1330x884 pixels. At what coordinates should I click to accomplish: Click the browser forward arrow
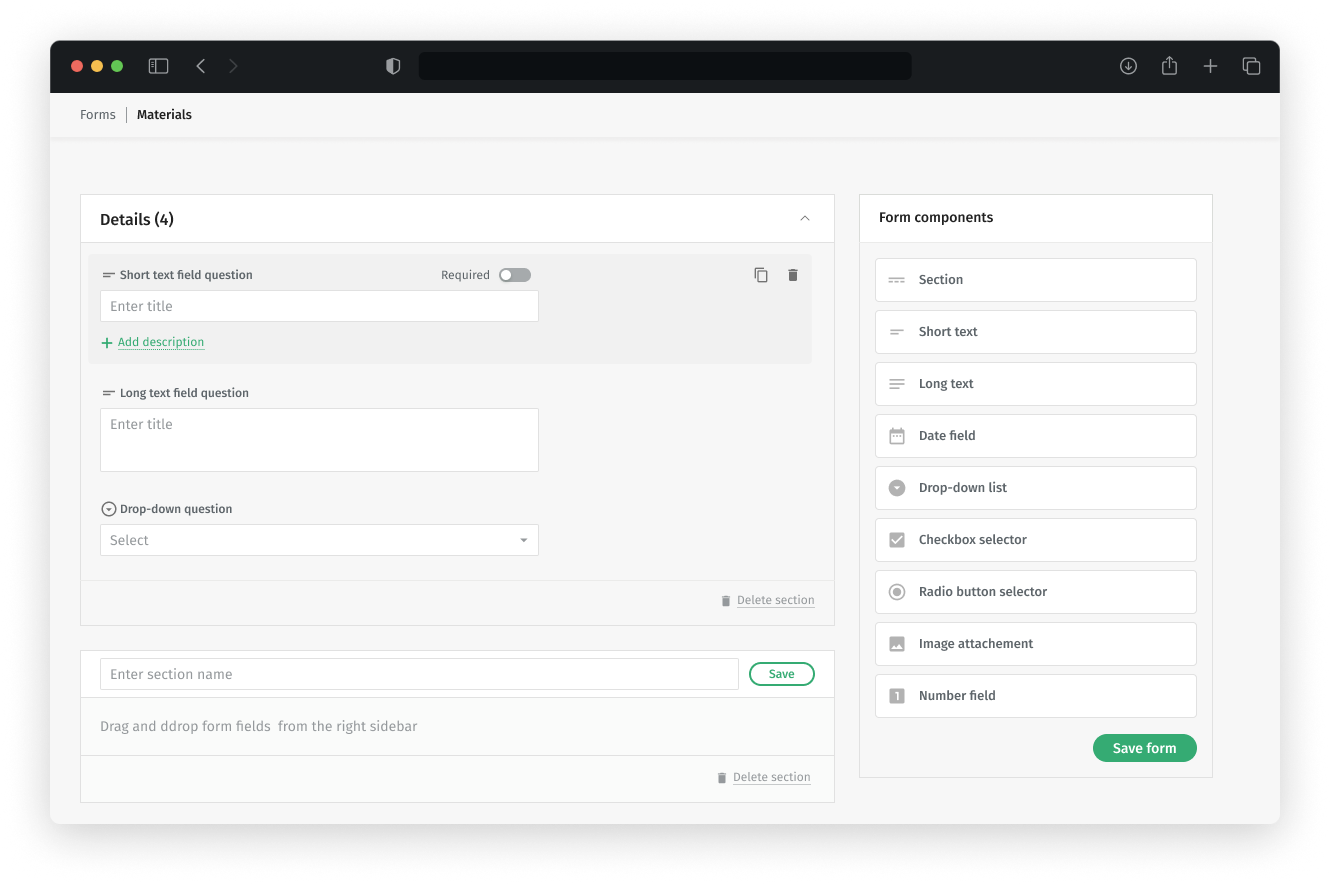tap(234, 66)
